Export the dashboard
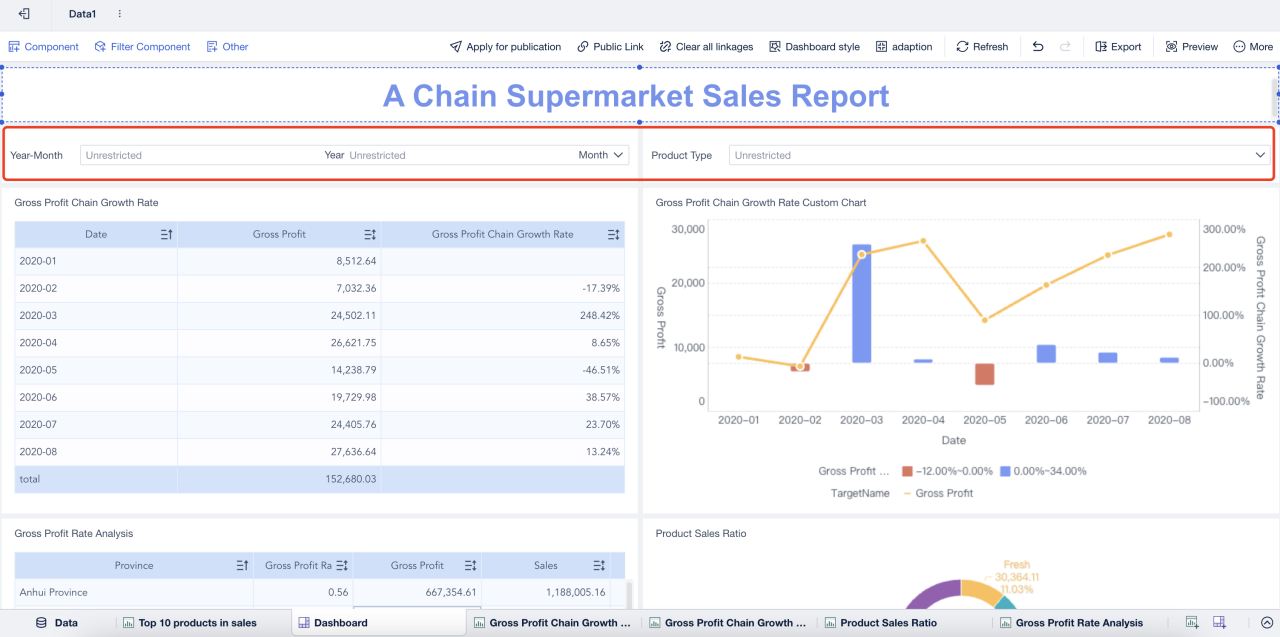Image resolution: width=1280 pixels, height=637 pixels. [1118, 47]
